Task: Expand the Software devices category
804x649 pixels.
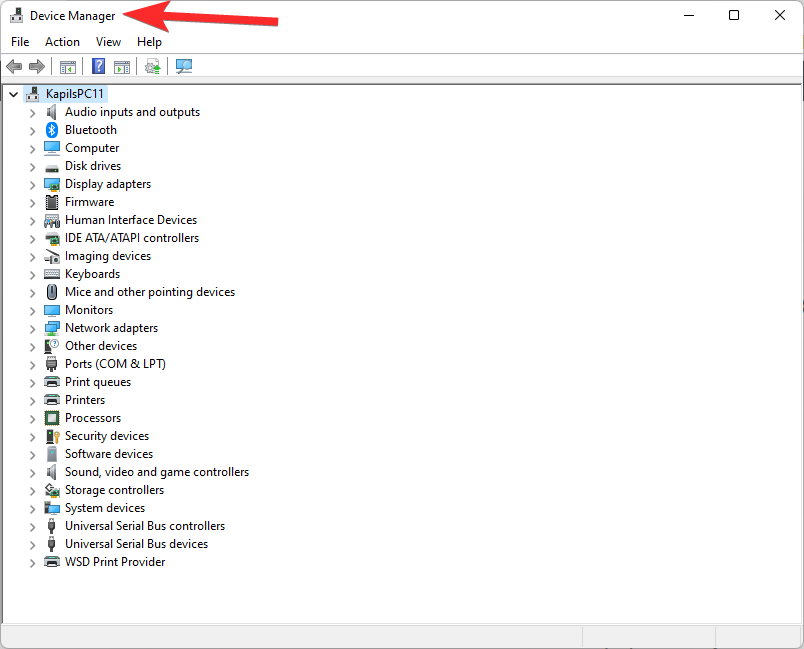Action: click(x=32, y=455)
